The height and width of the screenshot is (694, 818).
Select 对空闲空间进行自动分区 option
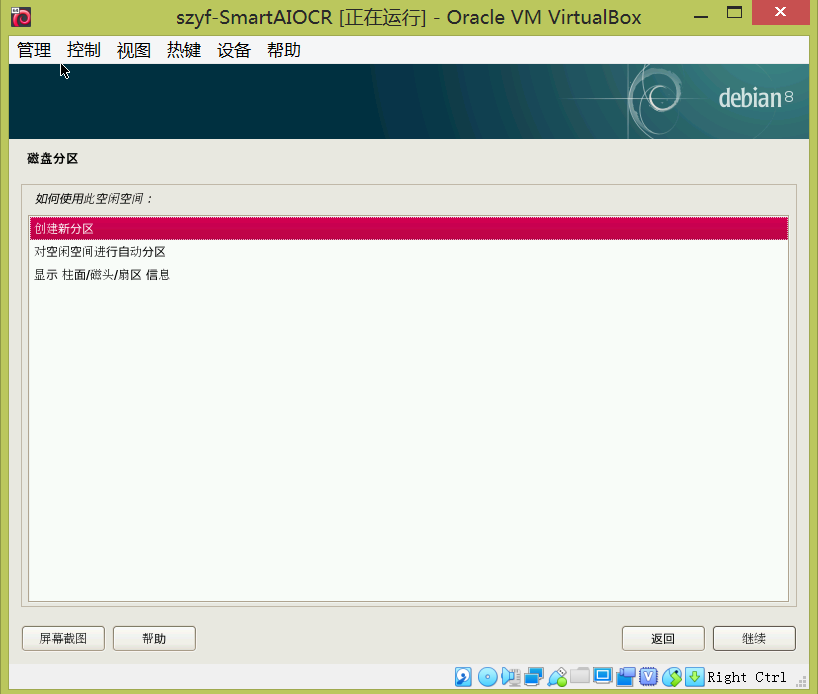(408, 252)
